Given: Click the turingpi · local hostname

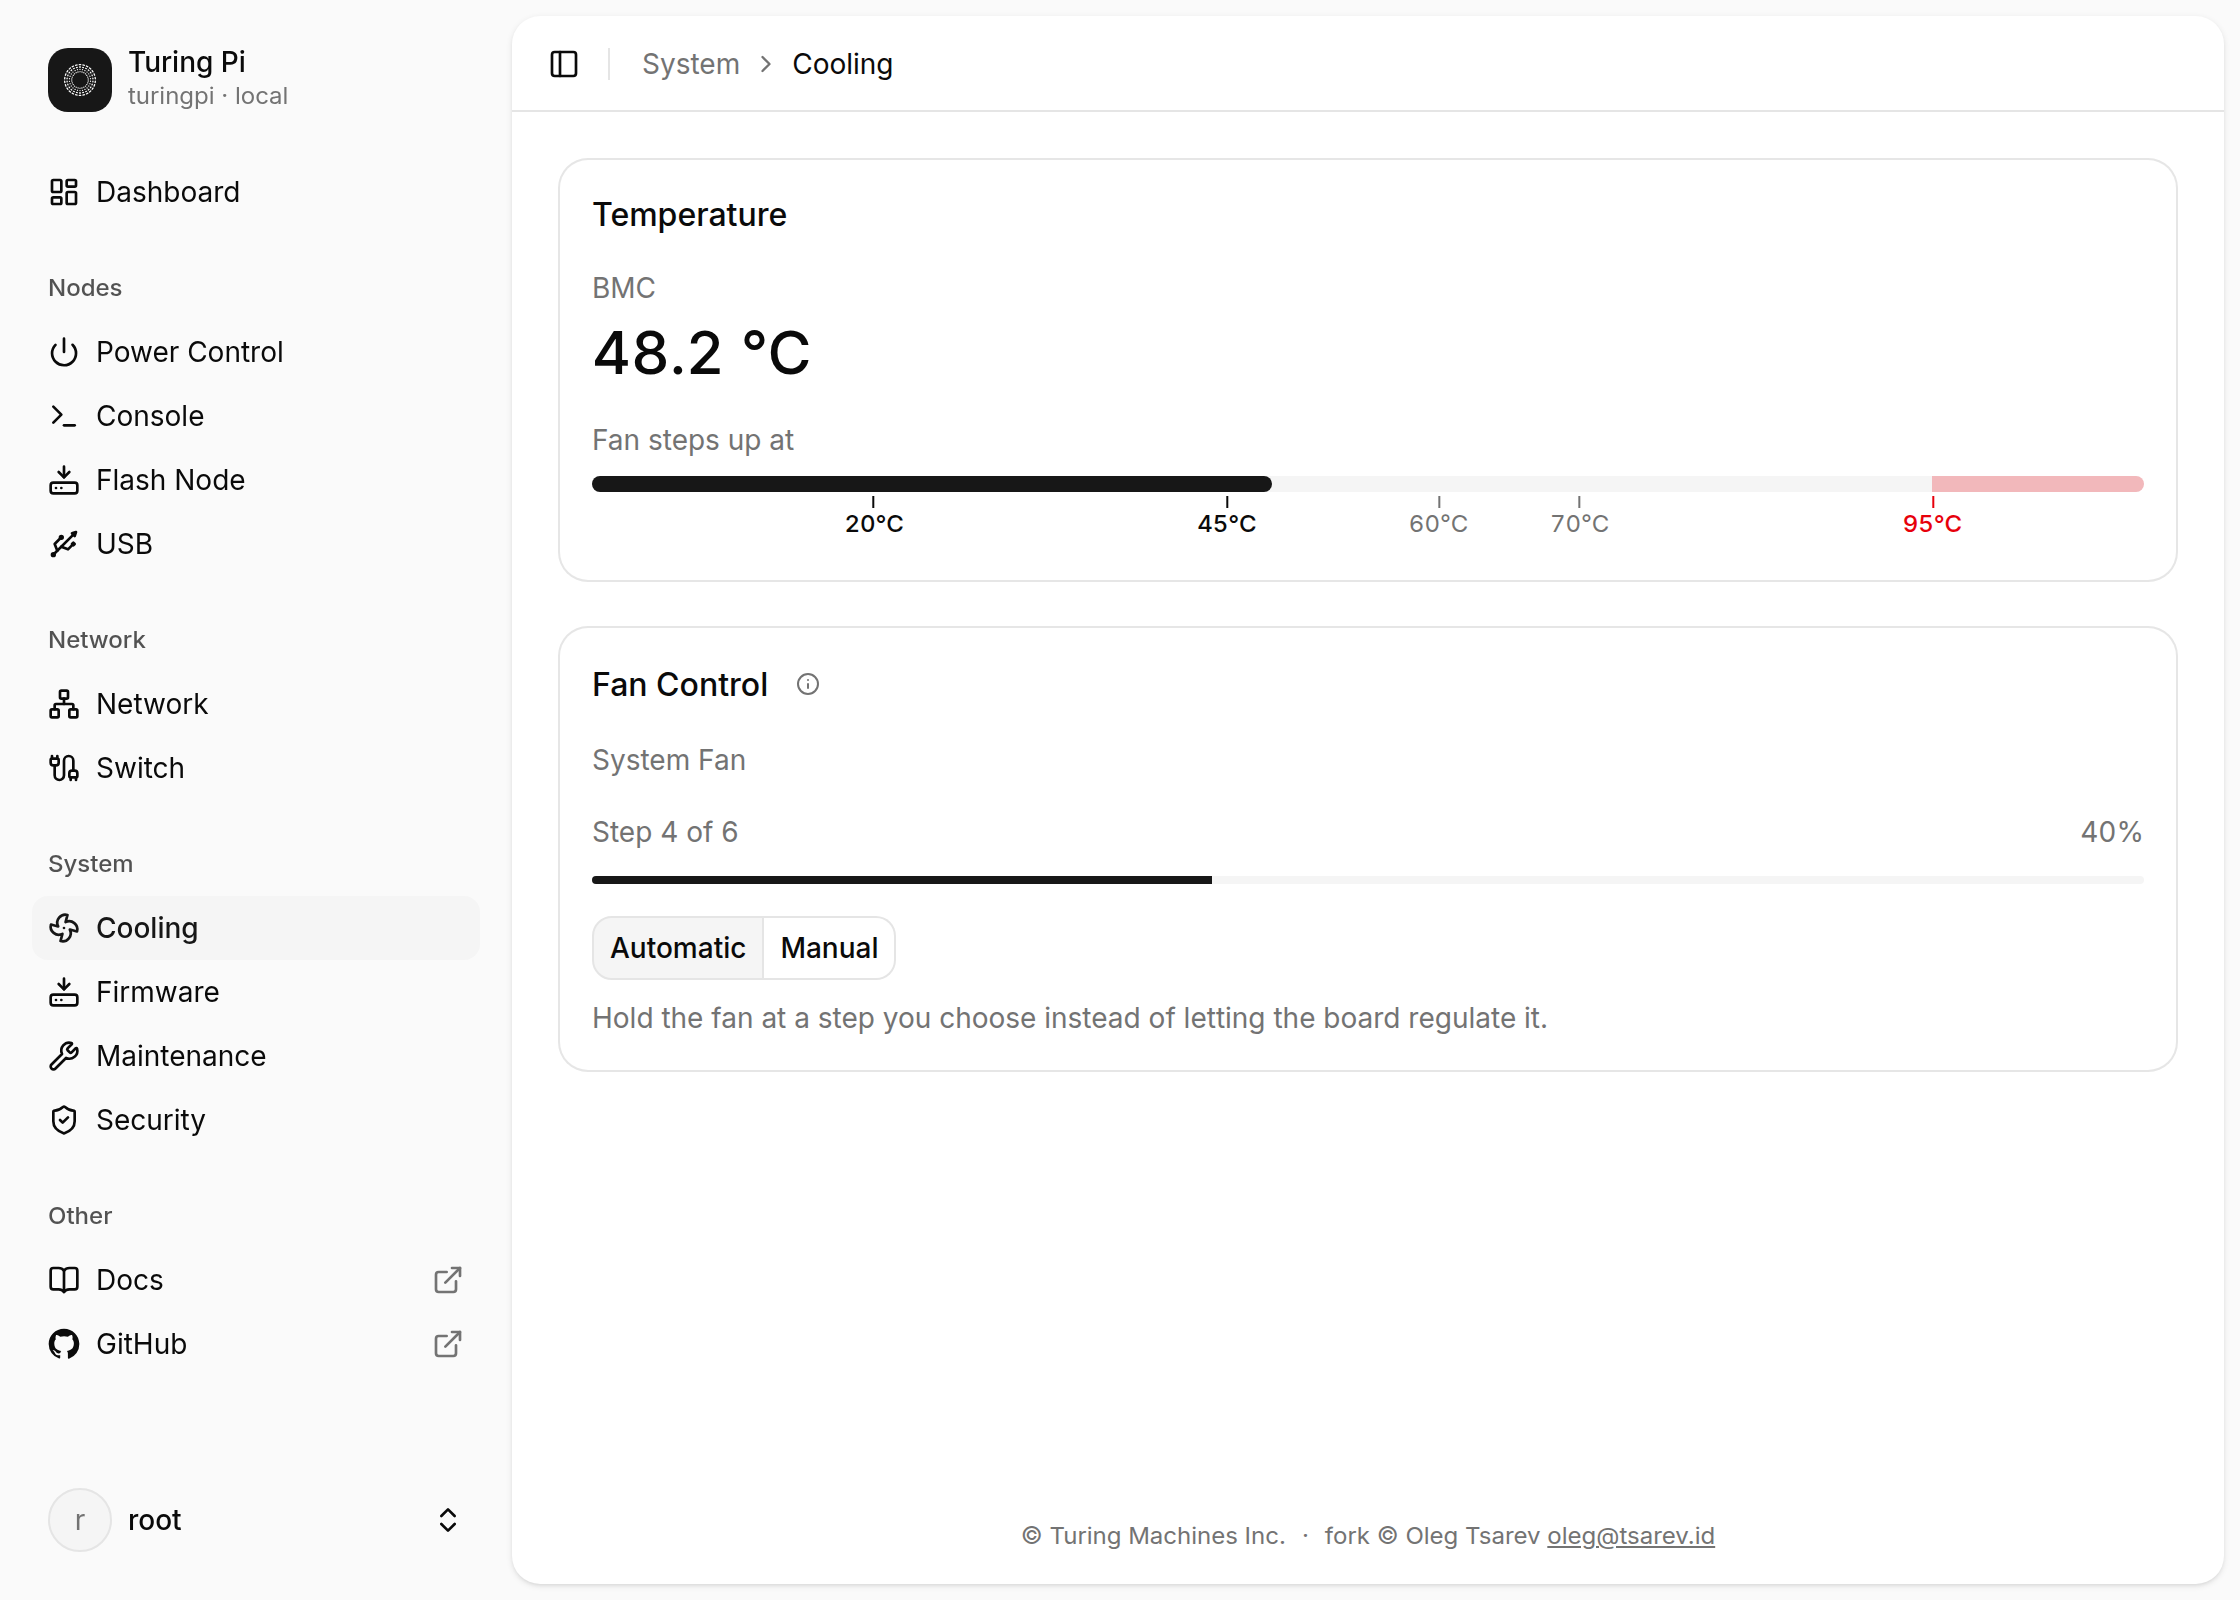Looking at the screenshot, I should [208, 96].
